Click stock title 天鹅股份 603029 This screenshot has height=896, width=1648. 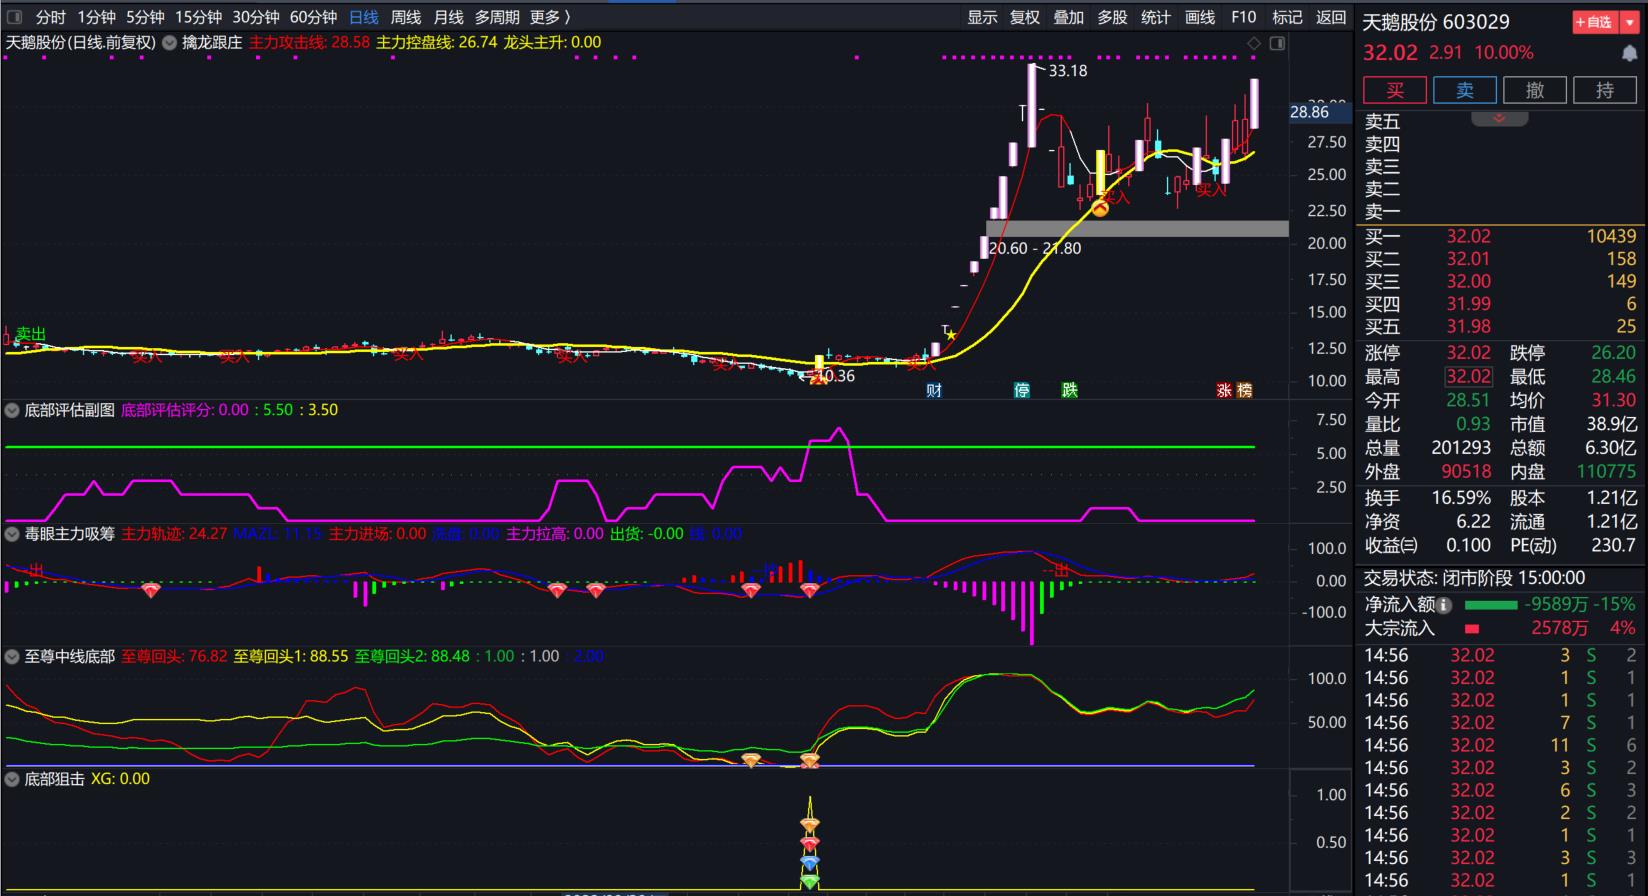click(1436, 22)
